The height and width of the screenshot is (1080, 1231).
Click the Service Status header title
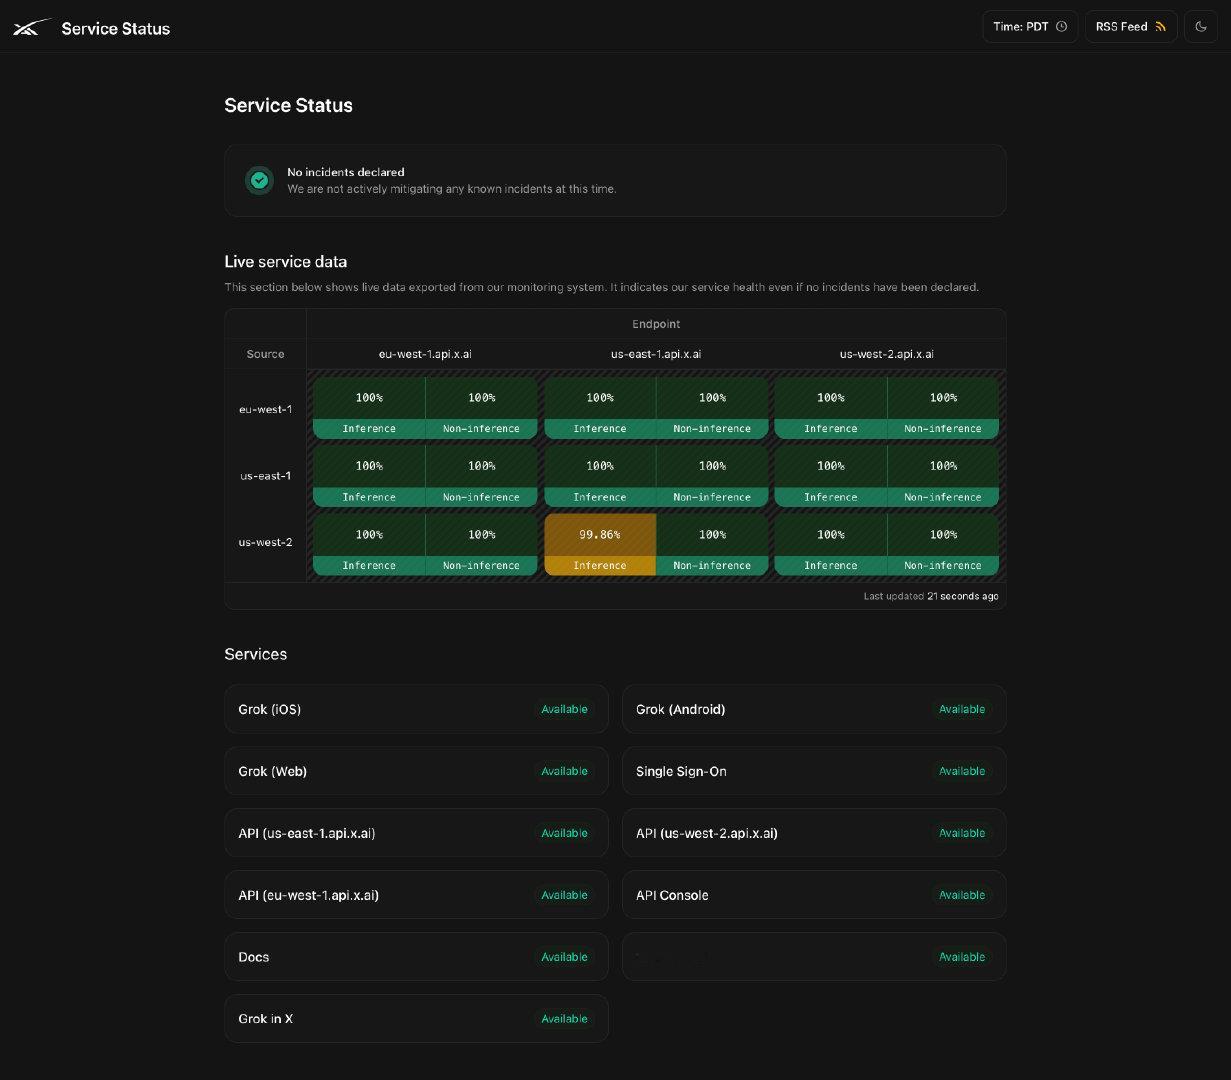tap(116, 28)
